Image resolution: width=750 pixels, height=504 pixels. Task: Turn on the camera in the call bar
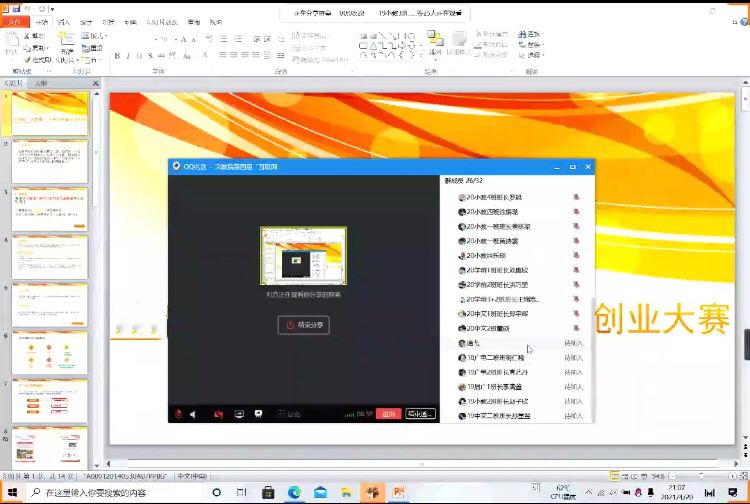[x=219, y=413]
